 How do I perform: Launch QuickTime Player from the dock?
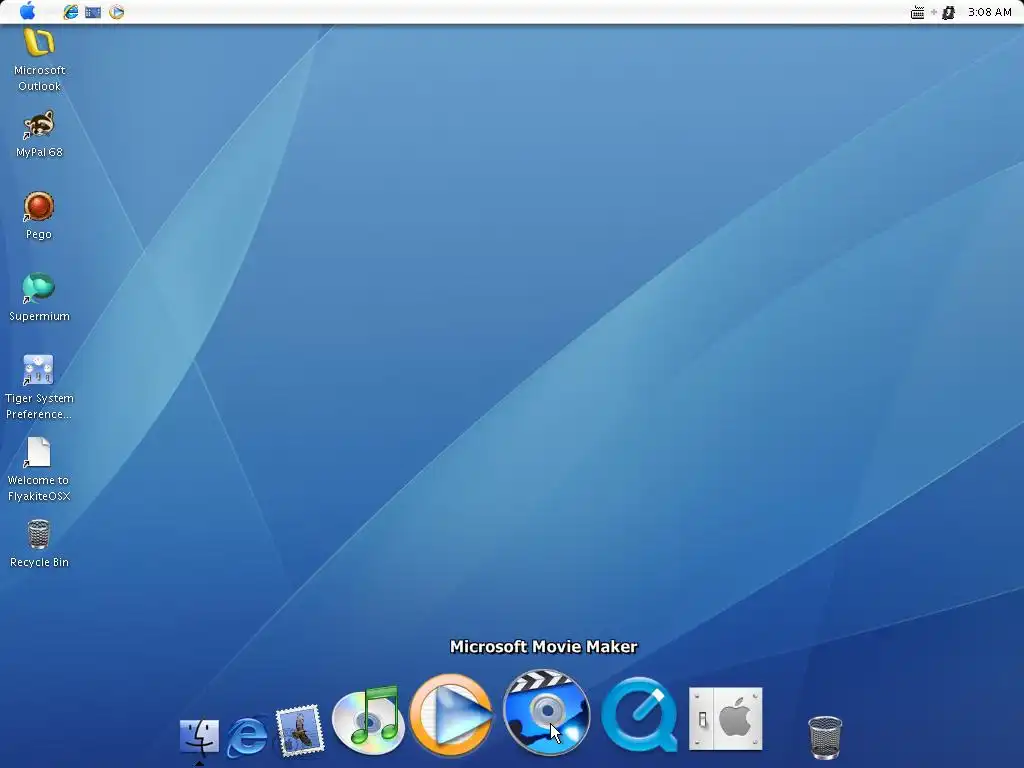(639, 715)
